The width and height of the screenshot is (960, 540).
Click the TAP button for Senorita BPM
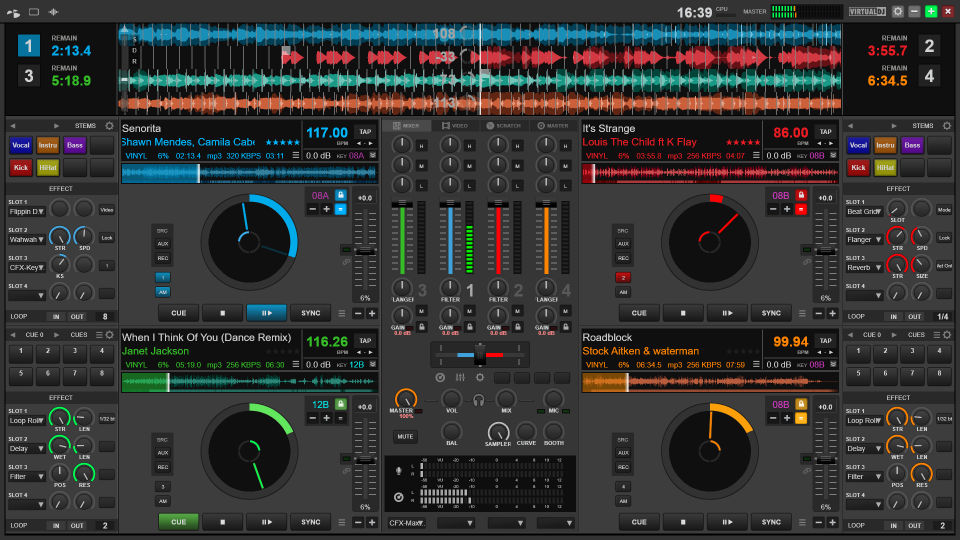coord(366,132)
